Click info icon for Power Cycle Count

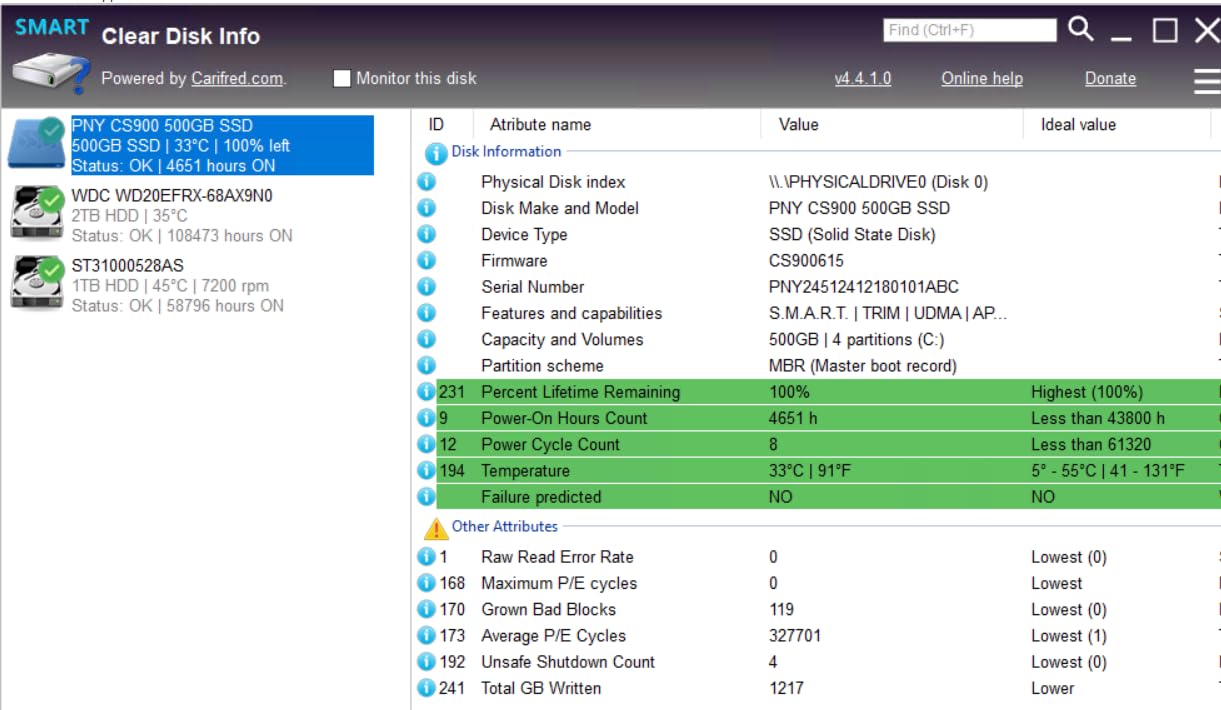(x=426, y=444)
